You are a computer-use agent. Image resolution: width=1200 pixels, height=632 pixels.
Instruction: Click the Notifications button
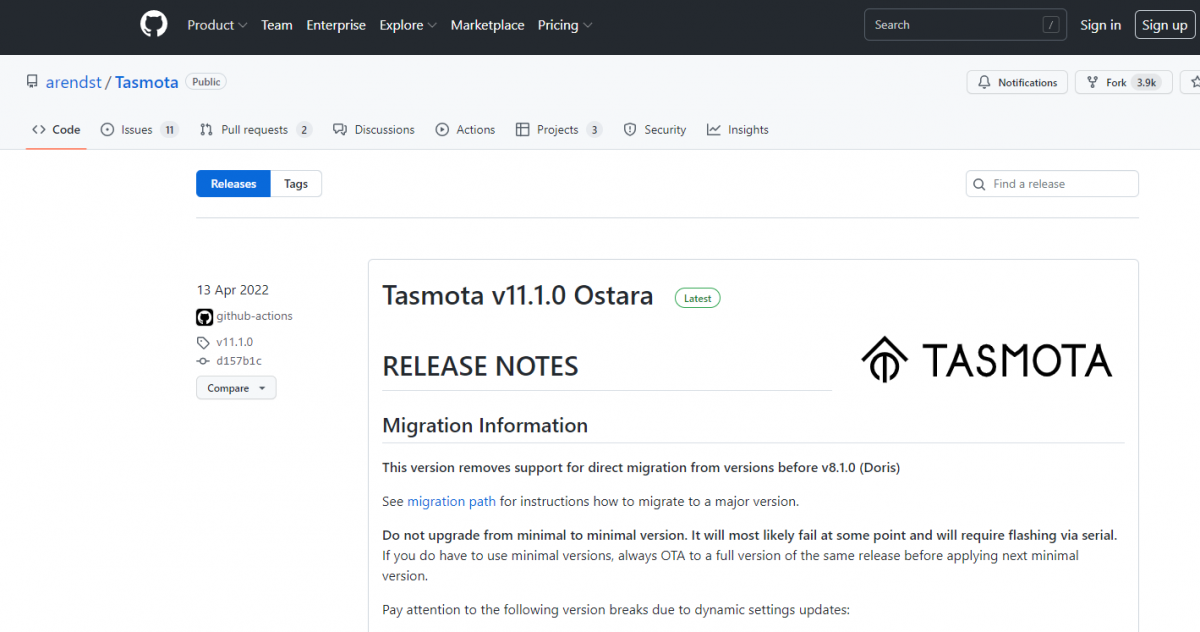click(1017, 83)
